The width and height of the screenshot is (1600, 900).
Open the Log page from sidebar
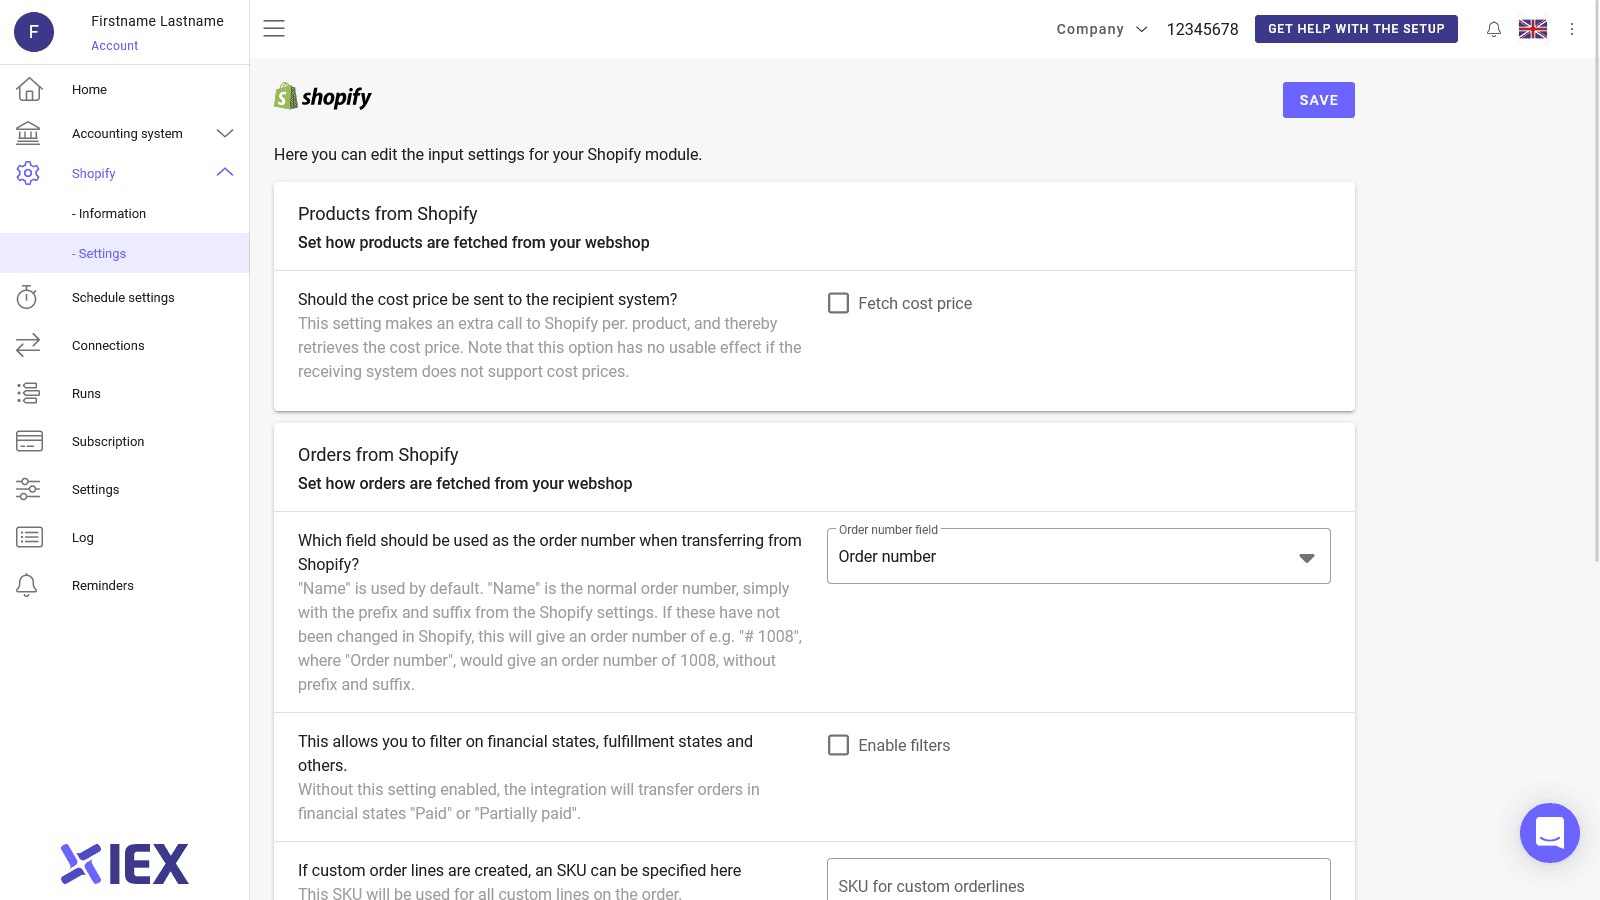click(83, 538)
